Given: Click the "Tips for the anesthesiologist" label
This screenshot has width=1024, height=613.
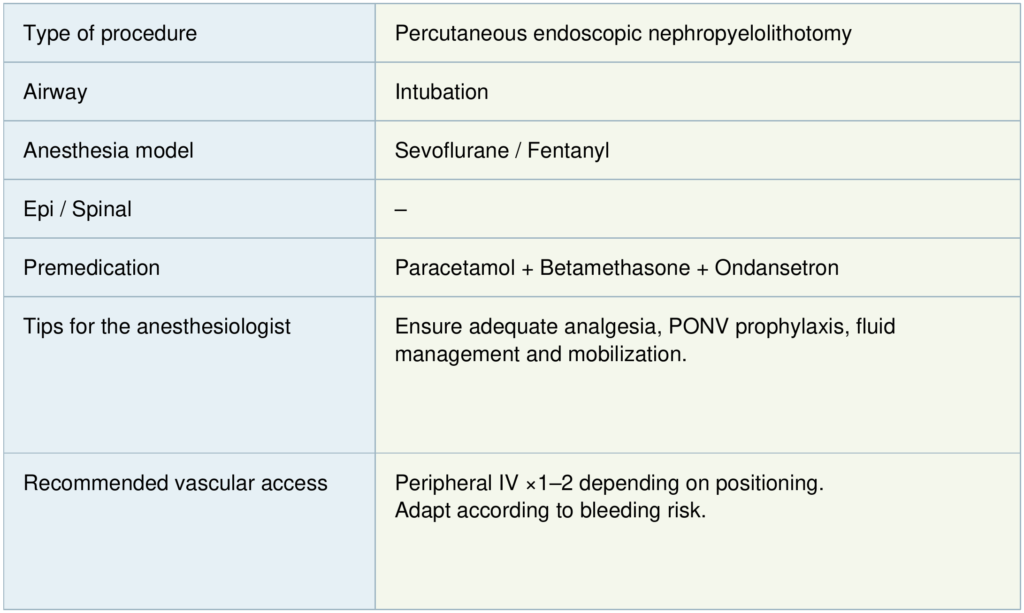Looking at the screenshot, I should click(x=157, y=327).
